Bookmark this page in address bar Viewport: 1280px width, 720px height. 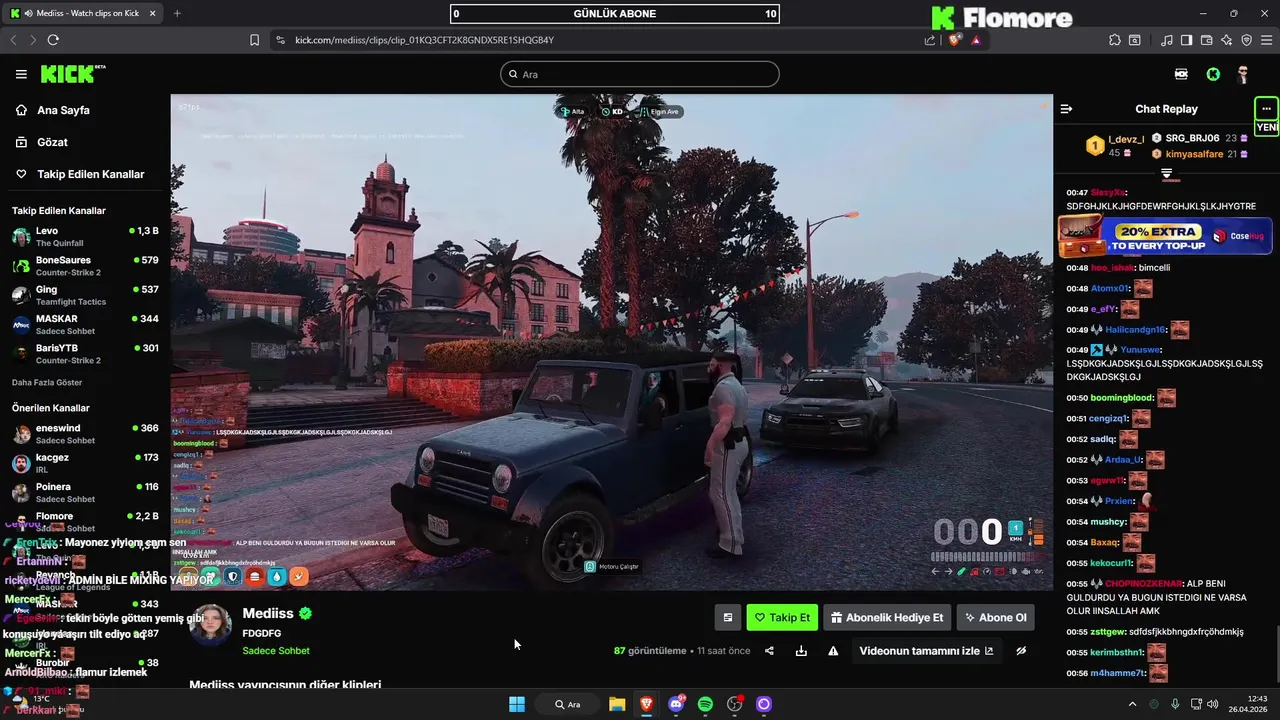254,40
